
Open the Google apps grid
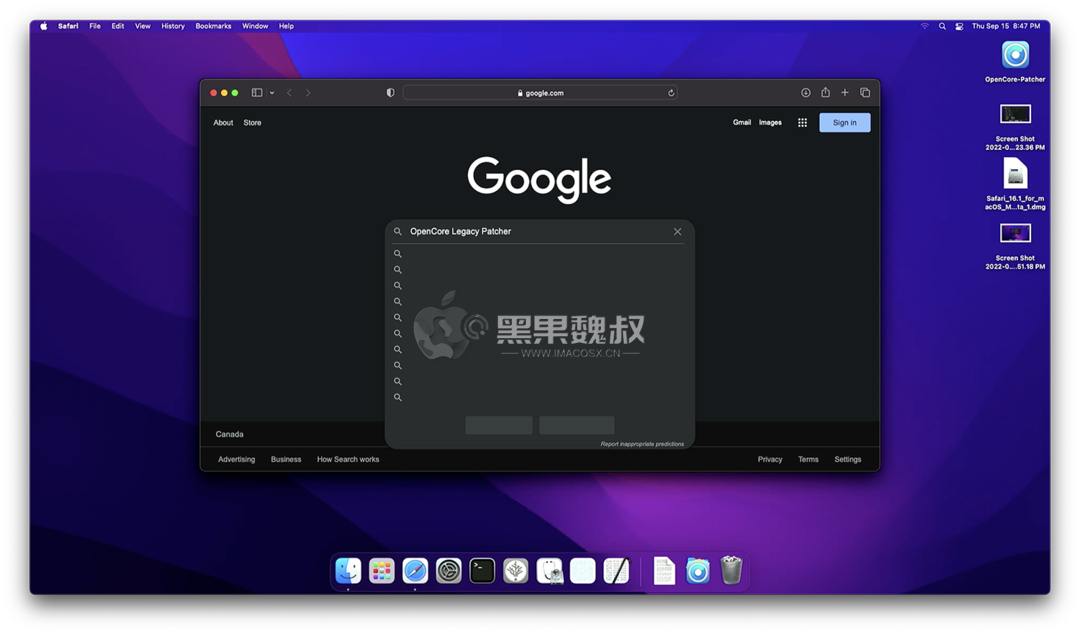[x=802, y=122]
